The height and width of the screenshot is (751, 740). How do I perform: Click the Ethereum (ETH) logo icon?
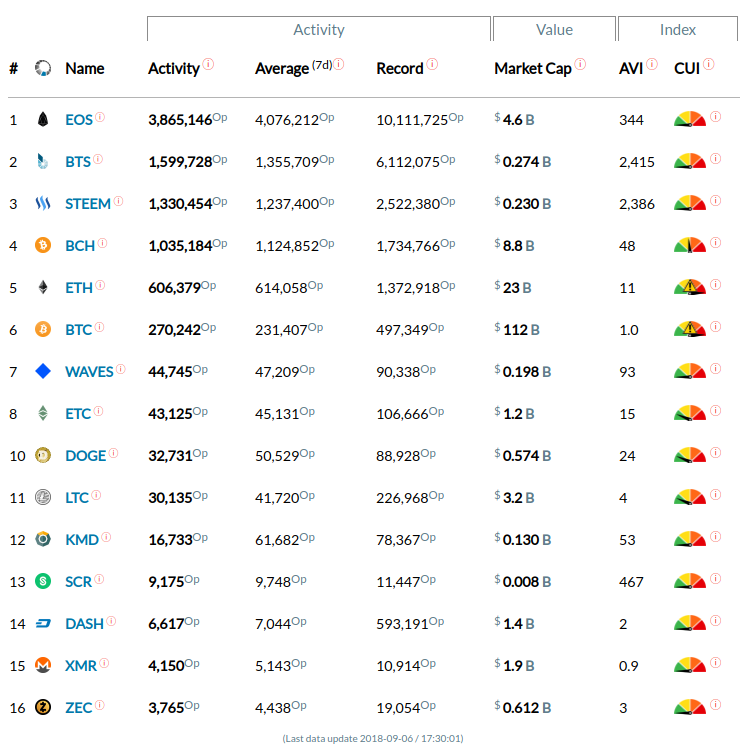click(x=42, y=288)
